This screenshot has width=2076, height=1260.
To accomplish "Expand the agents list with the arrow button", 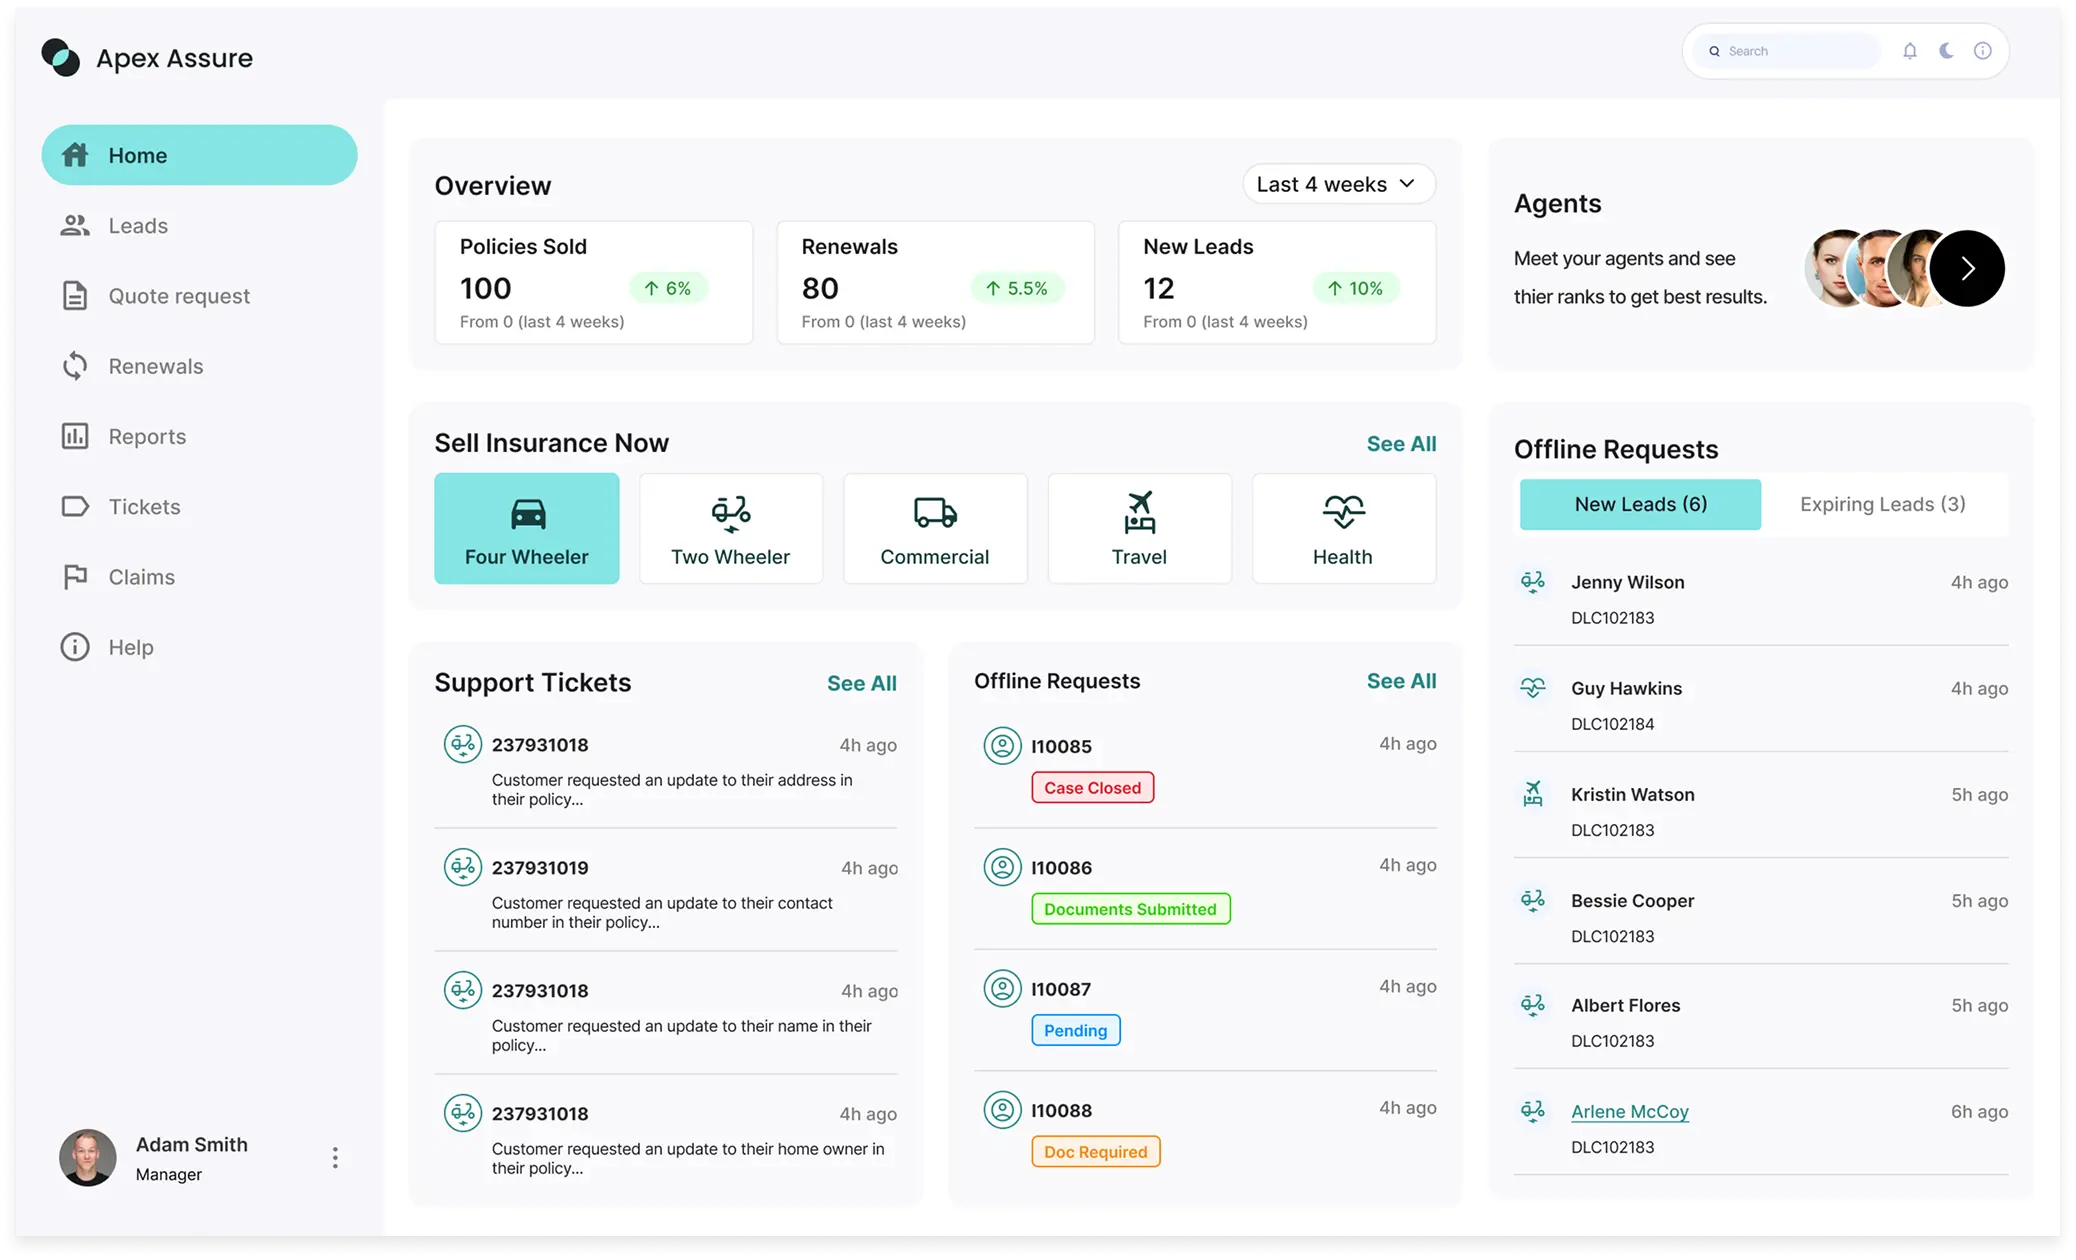I will [1967, 267].
